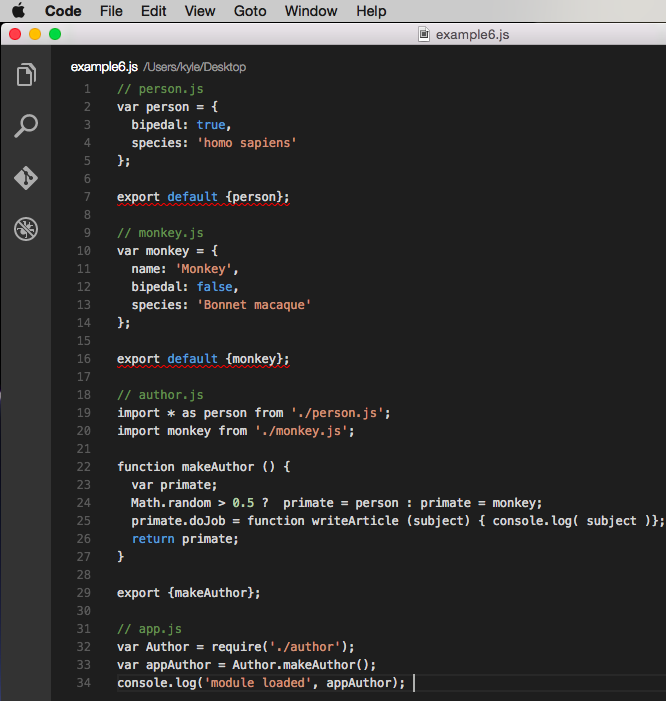Click the green zoom window button
Screen dimensions: 666x701
pos(55,34)
